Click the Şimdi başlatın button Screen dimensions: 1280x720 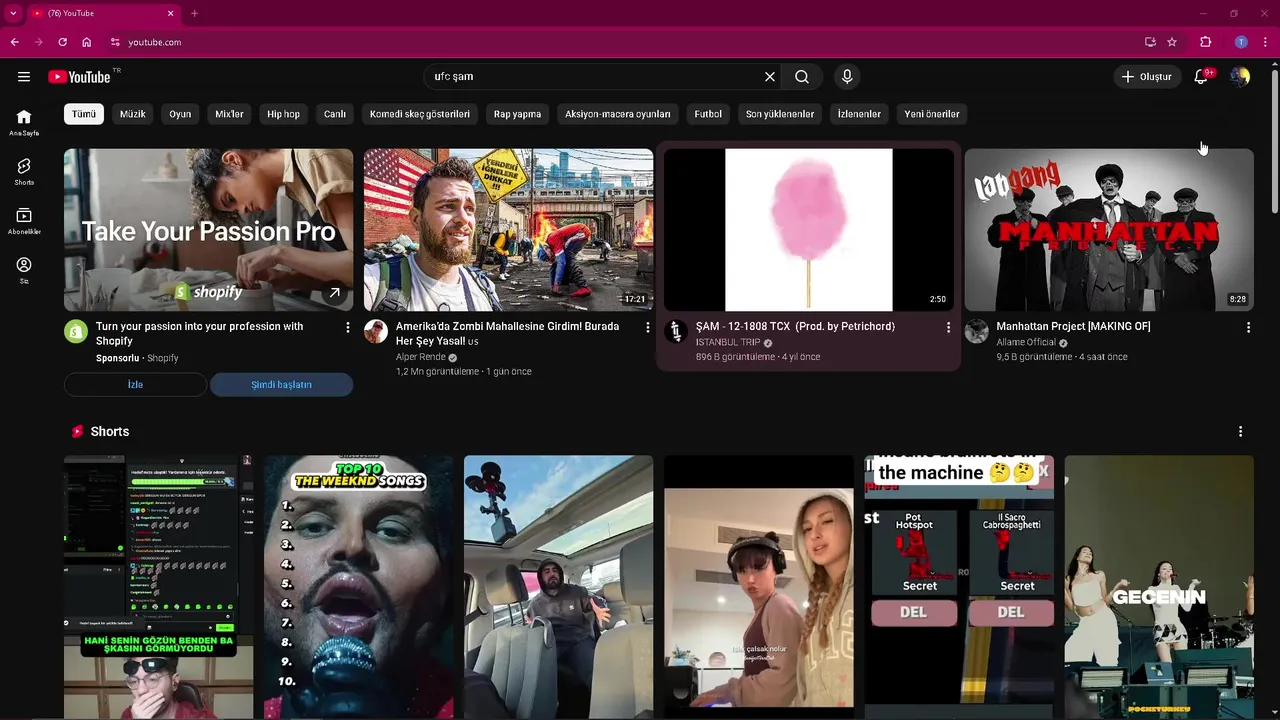click(281, 385)
